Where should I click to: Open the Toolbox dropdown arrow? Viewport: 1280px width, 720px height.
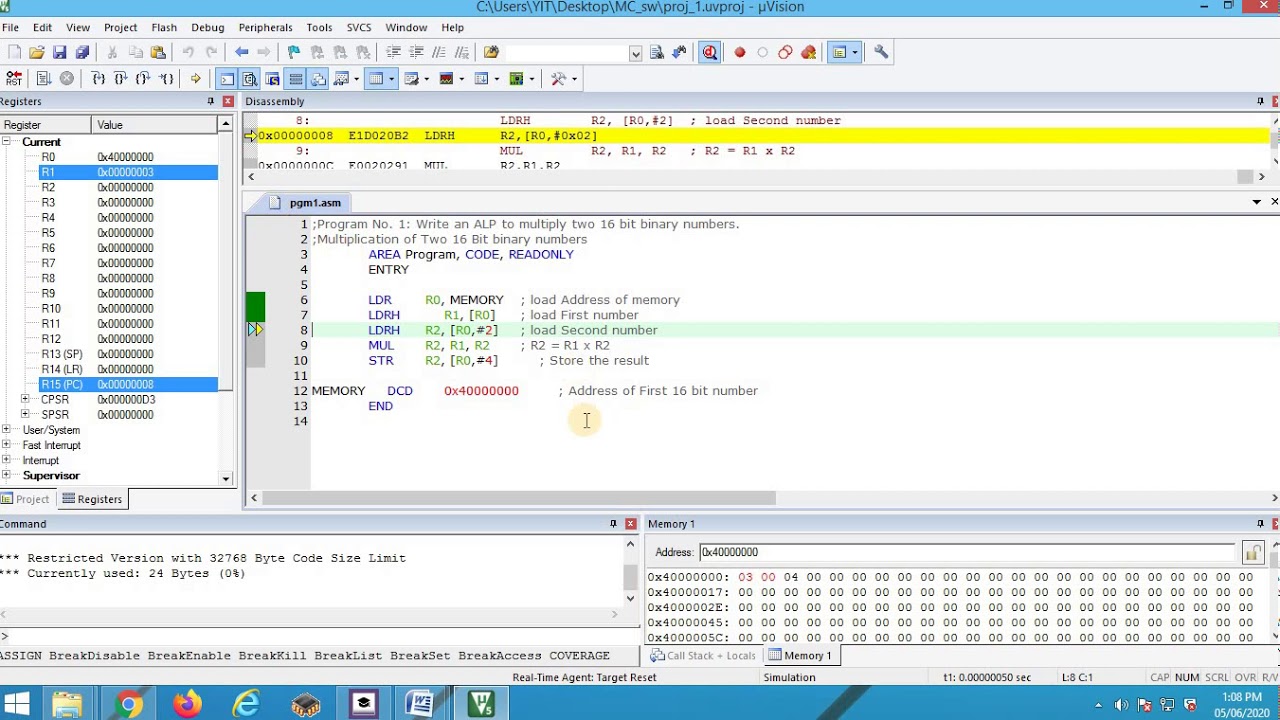click(574, 78)
